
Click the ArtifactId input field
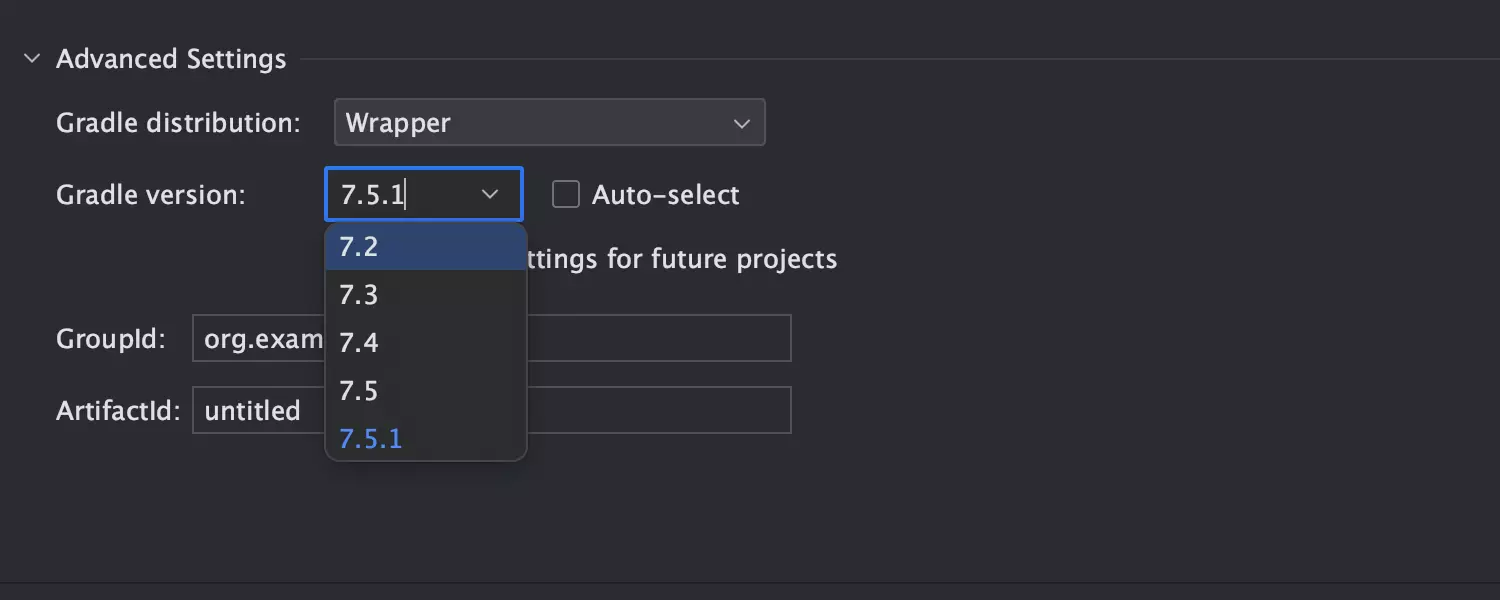point(660,410)
